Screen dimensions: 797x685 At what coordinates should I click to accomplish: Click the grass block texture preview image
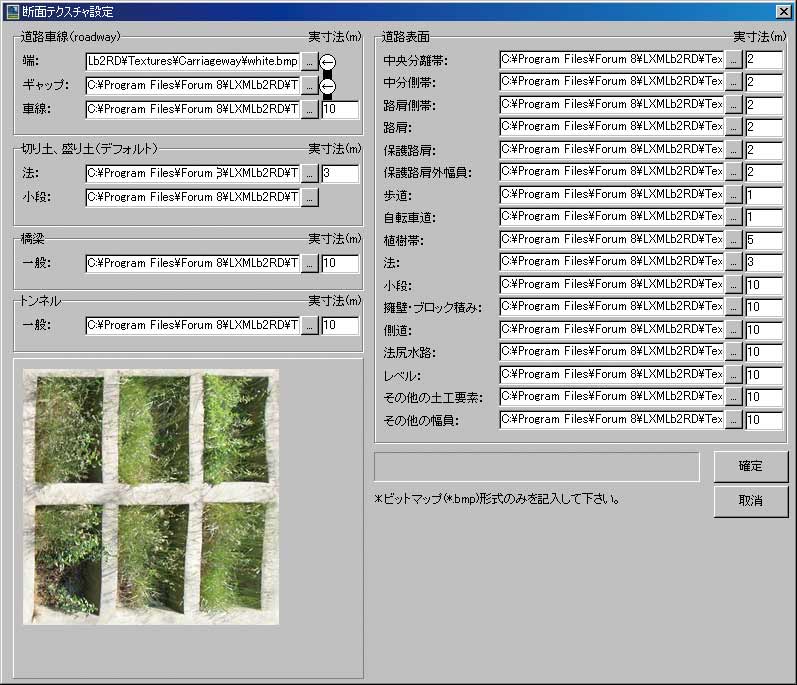click(151, 496)
